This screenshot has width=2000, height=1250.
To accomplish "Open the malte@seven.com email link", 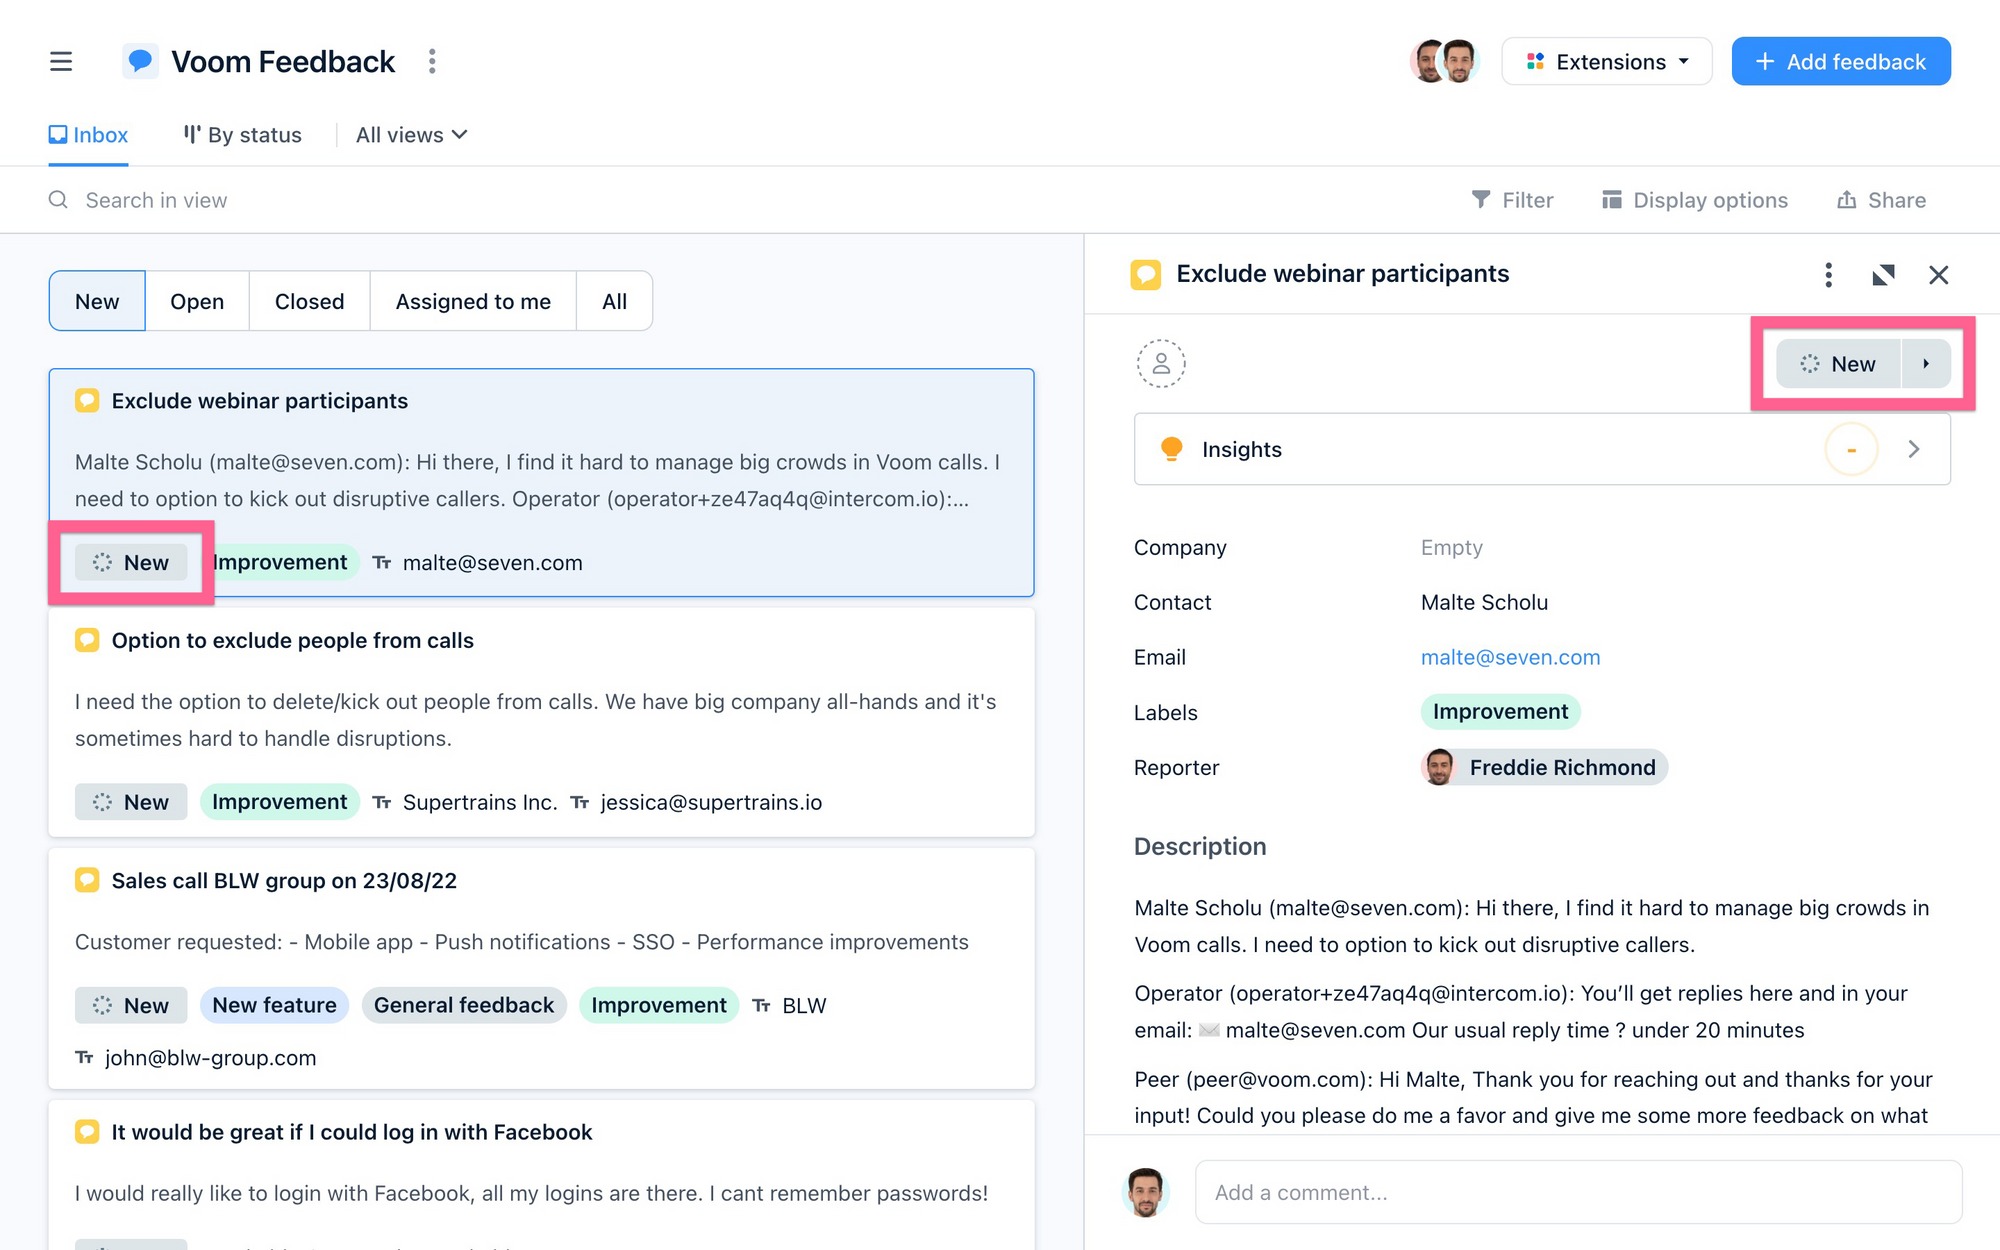I will 1510,658.
